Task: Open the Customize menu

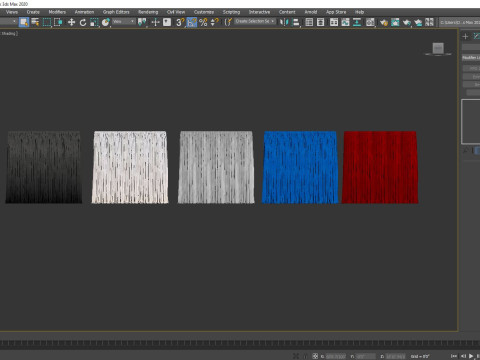Action: (x=204, y=12)
